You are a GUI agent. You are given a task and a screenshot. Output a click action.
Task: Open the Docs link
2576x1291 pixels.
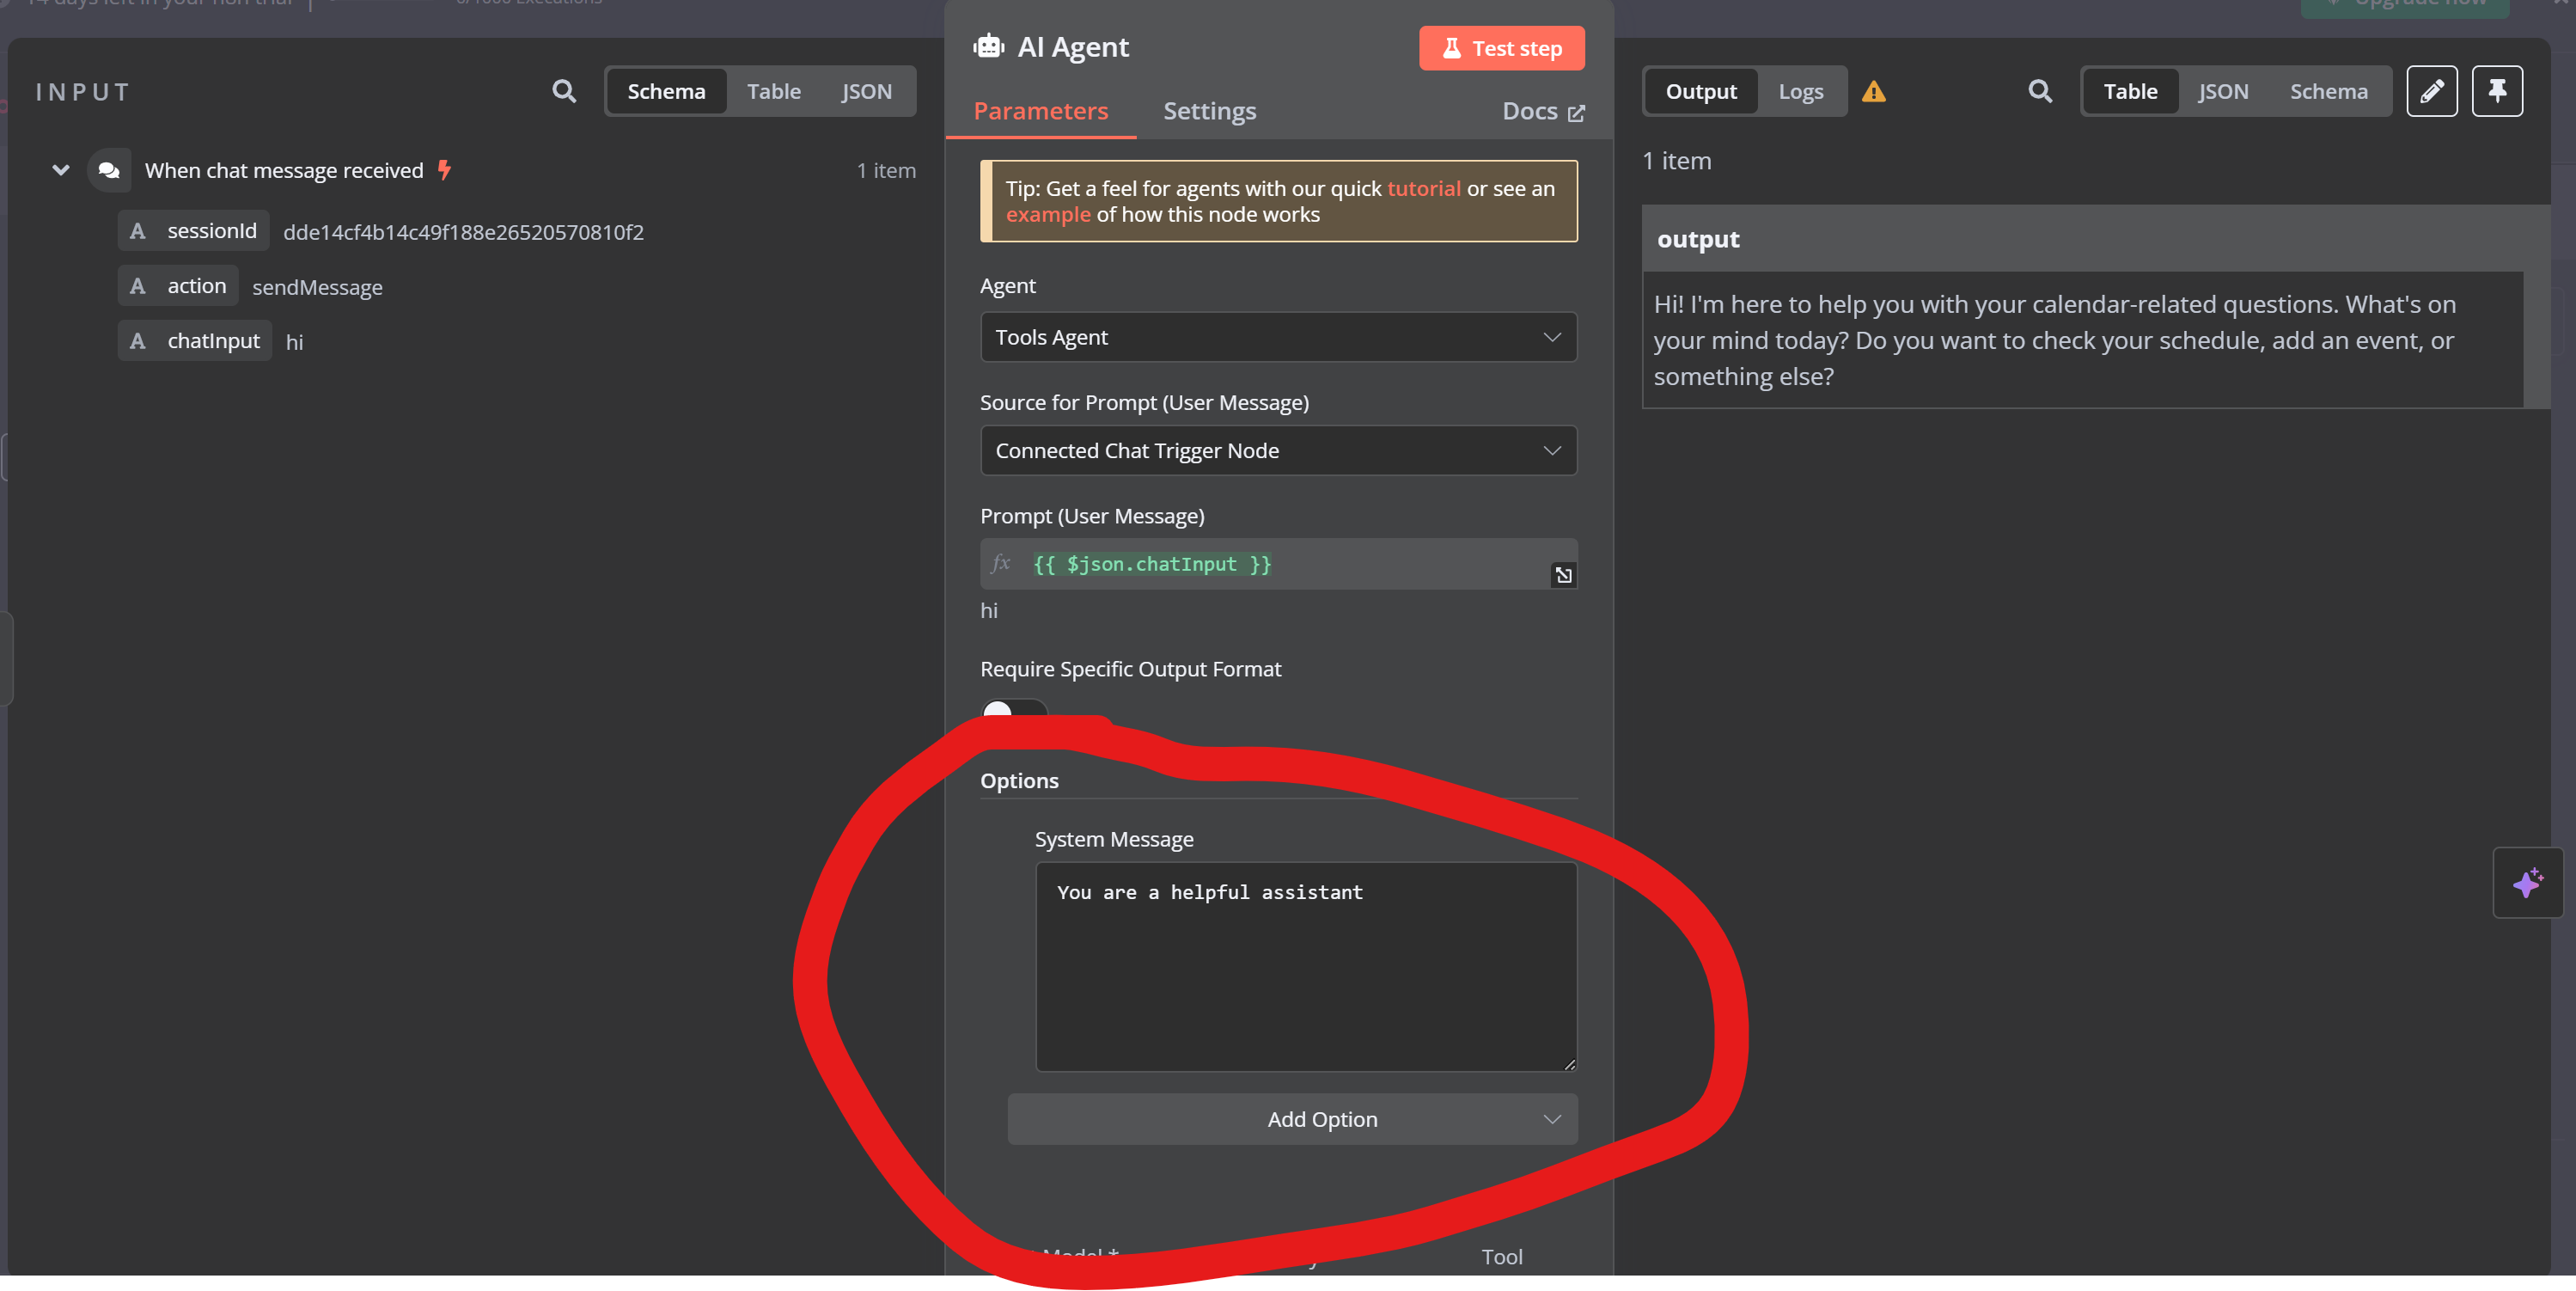(1542, 111)
